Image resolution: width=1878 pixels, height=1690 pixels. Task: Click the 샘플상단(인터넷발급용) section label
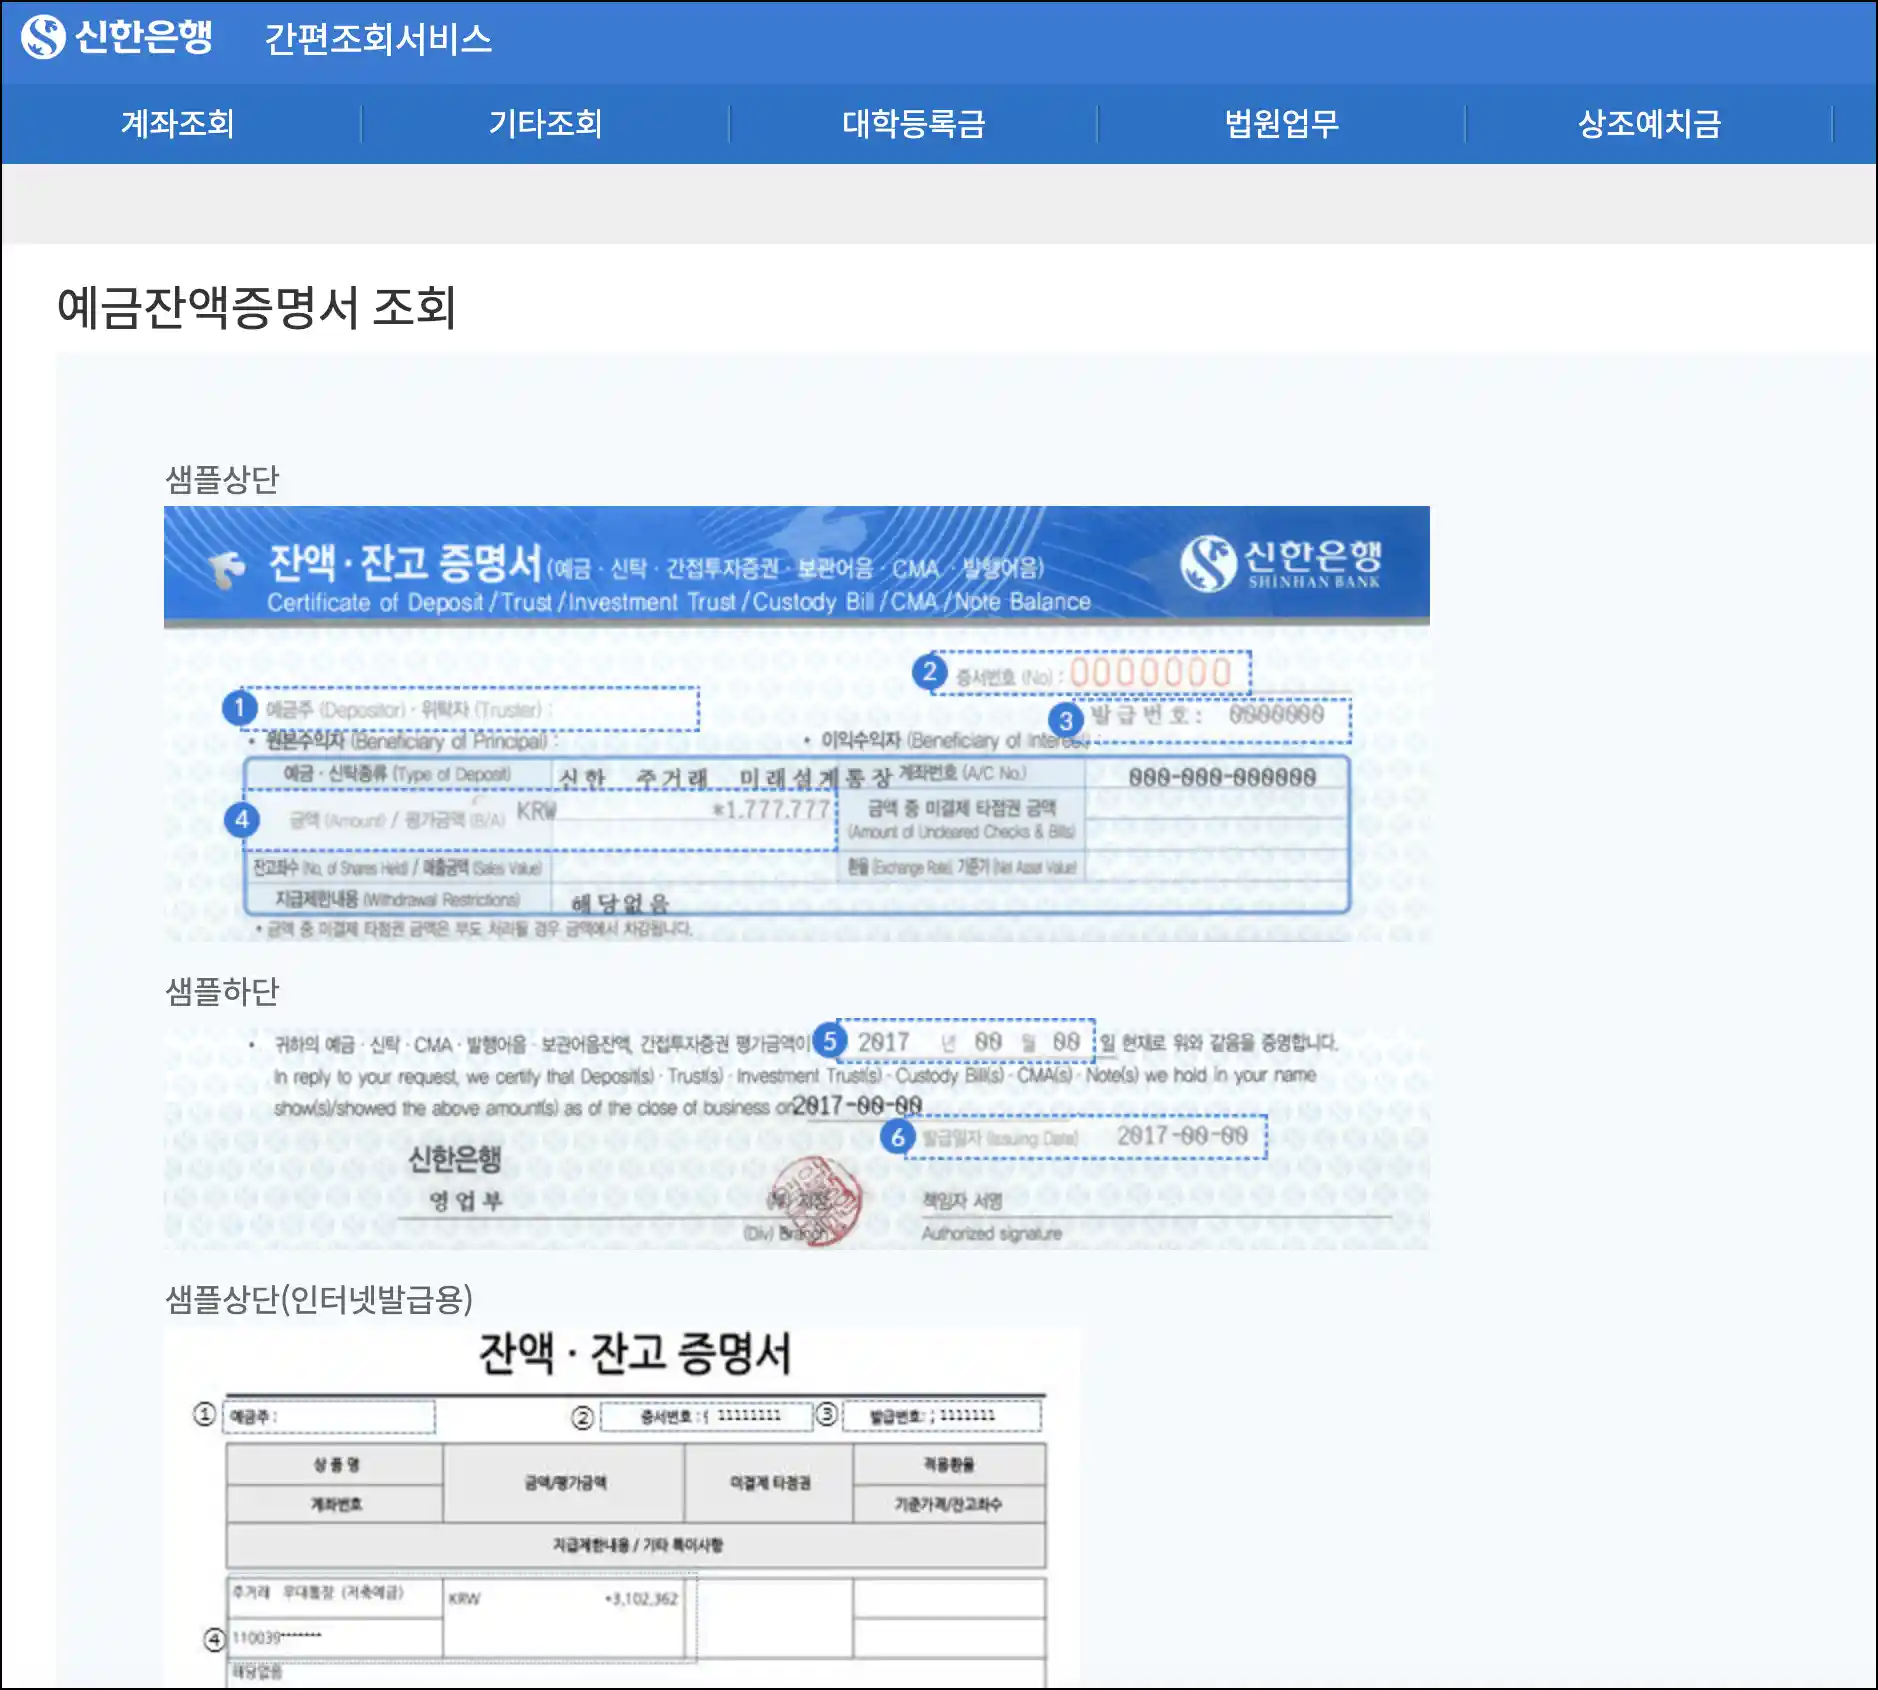tap(319, 1299)
